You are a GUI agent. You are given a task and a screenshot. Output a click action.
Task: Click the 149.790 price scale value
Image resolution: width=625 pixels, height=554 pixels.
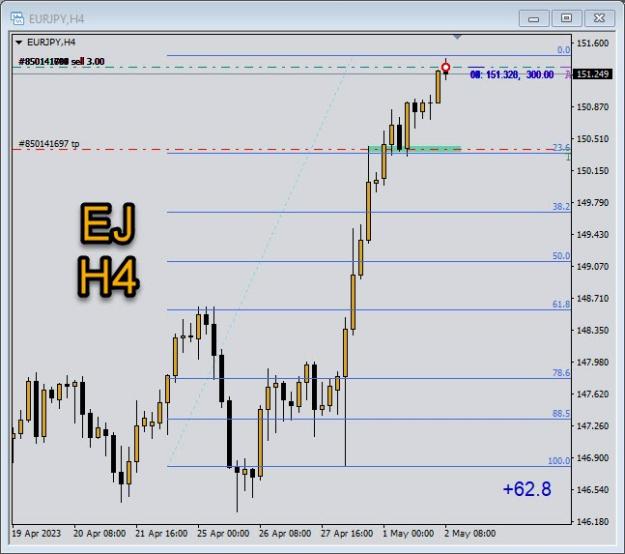coord(593,202)
